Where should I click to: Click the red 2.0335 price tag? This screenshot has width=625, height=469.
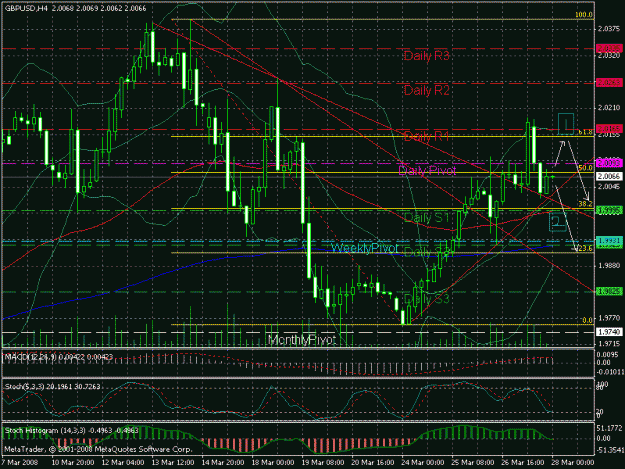[609, 49]
